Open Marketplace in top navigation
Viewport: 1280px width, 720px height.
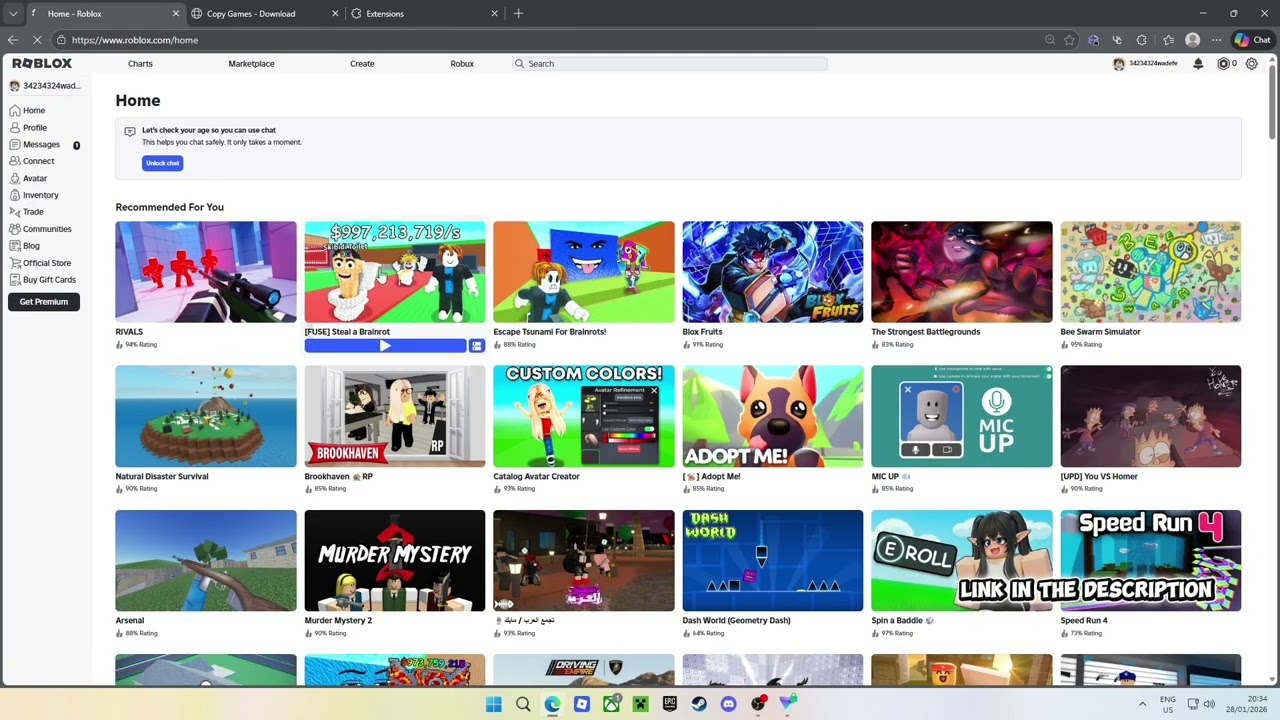[251, 64]
